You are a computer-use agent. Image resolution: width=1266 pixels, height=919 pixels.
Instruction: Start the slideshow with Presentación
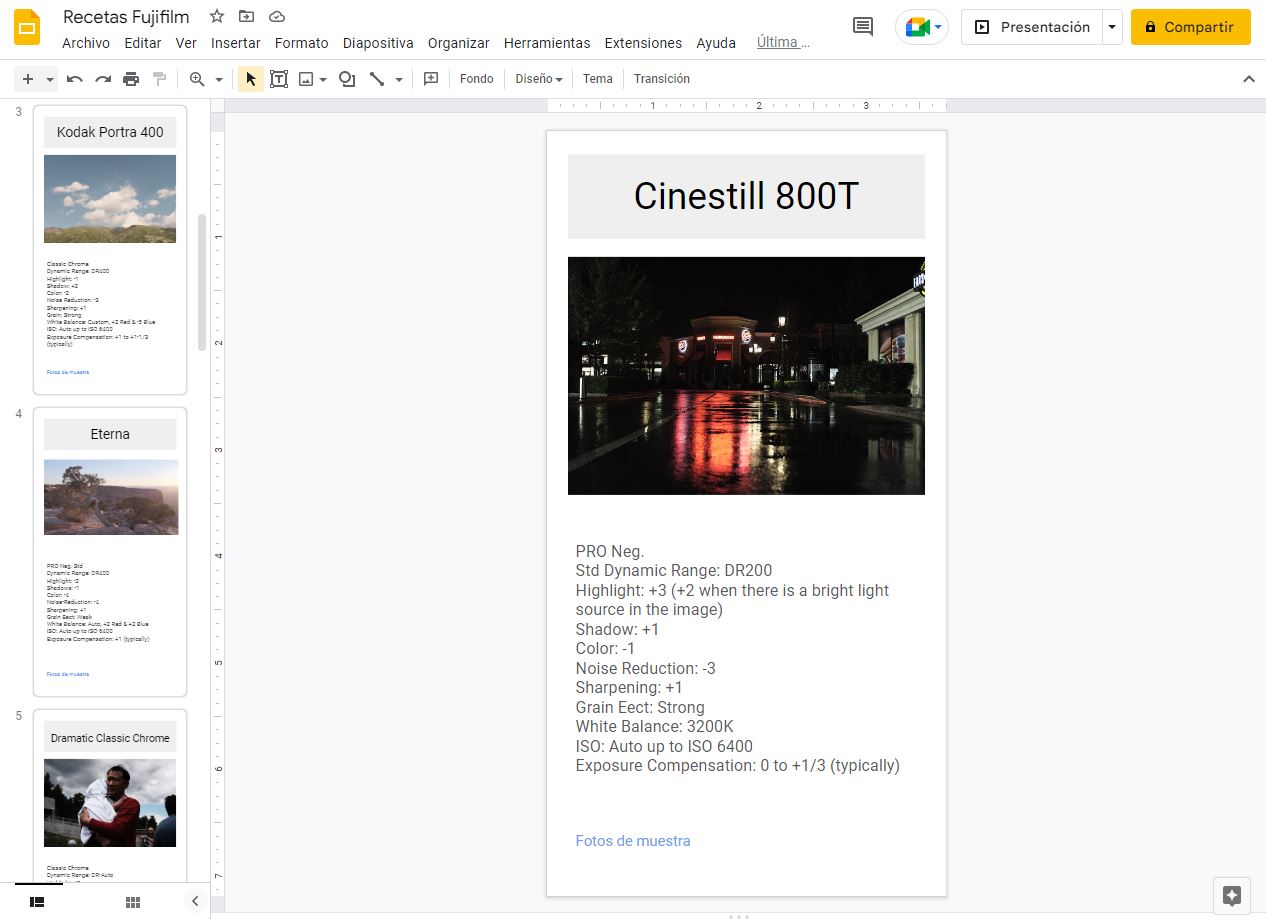1032,27
